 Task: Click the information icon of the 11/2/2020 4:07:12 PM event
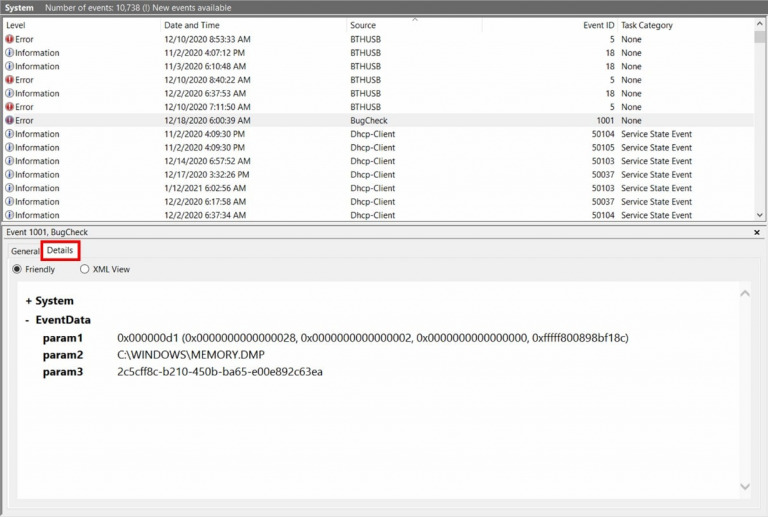coord(9,53)
